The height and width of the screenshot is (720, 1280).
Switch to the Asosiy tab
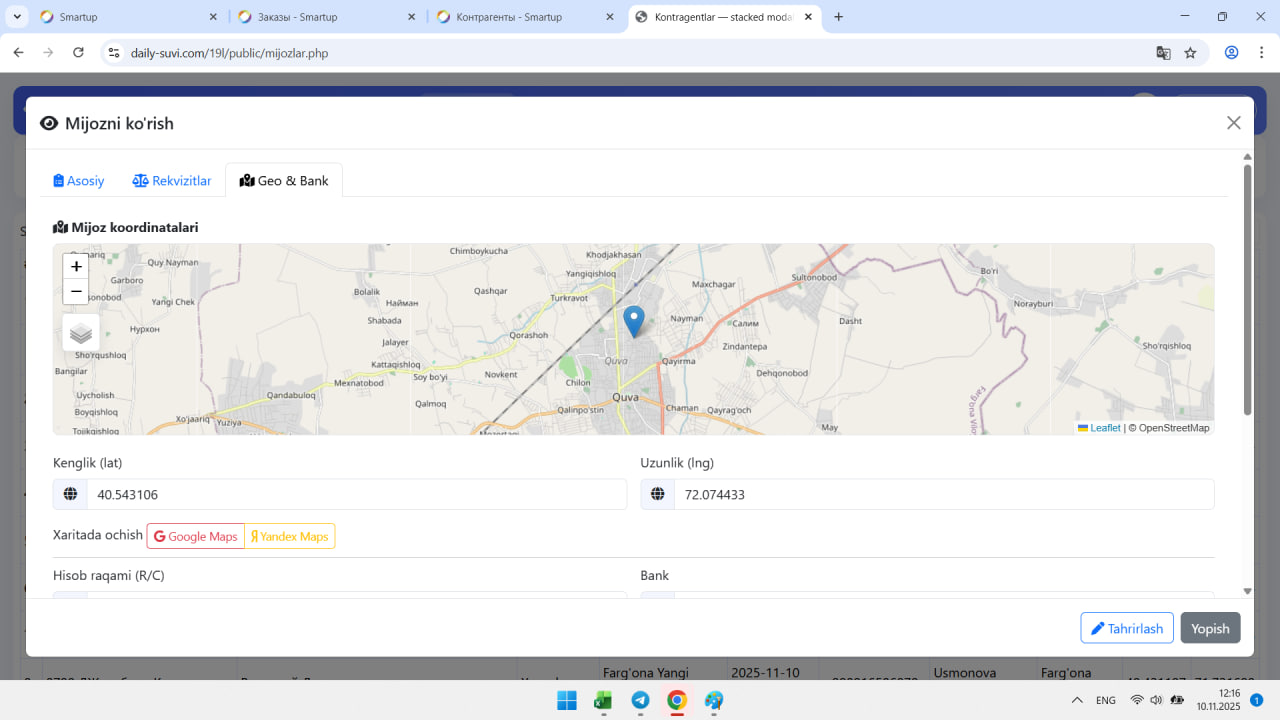[79, 181]
